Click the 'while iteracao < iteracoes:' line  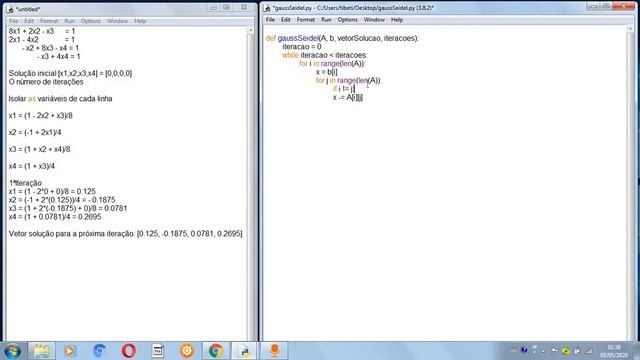[324, 55]
